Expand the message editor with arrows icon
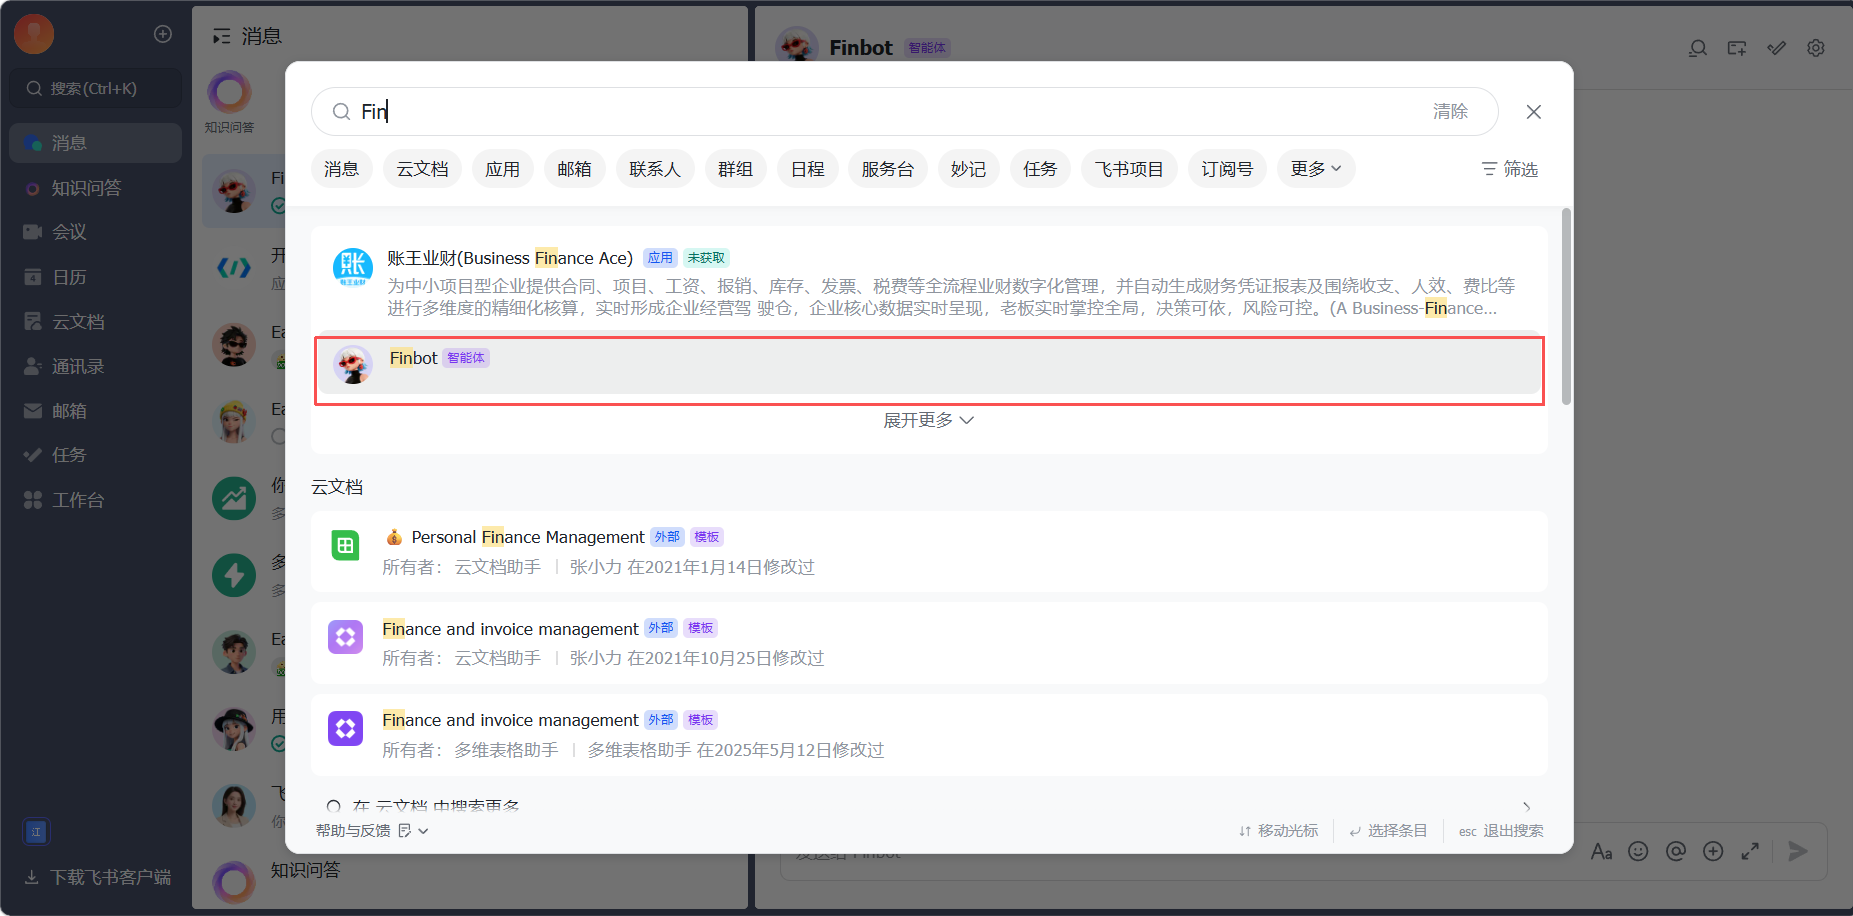1853x916 pixels. (x=1750, y=851)
